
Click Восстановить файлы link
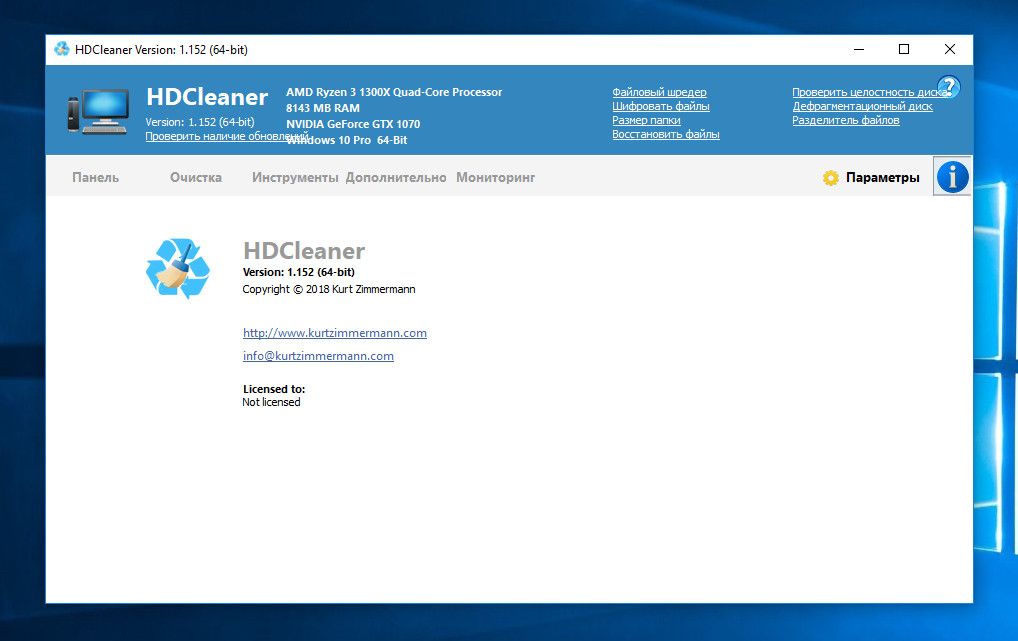[666, 134]
